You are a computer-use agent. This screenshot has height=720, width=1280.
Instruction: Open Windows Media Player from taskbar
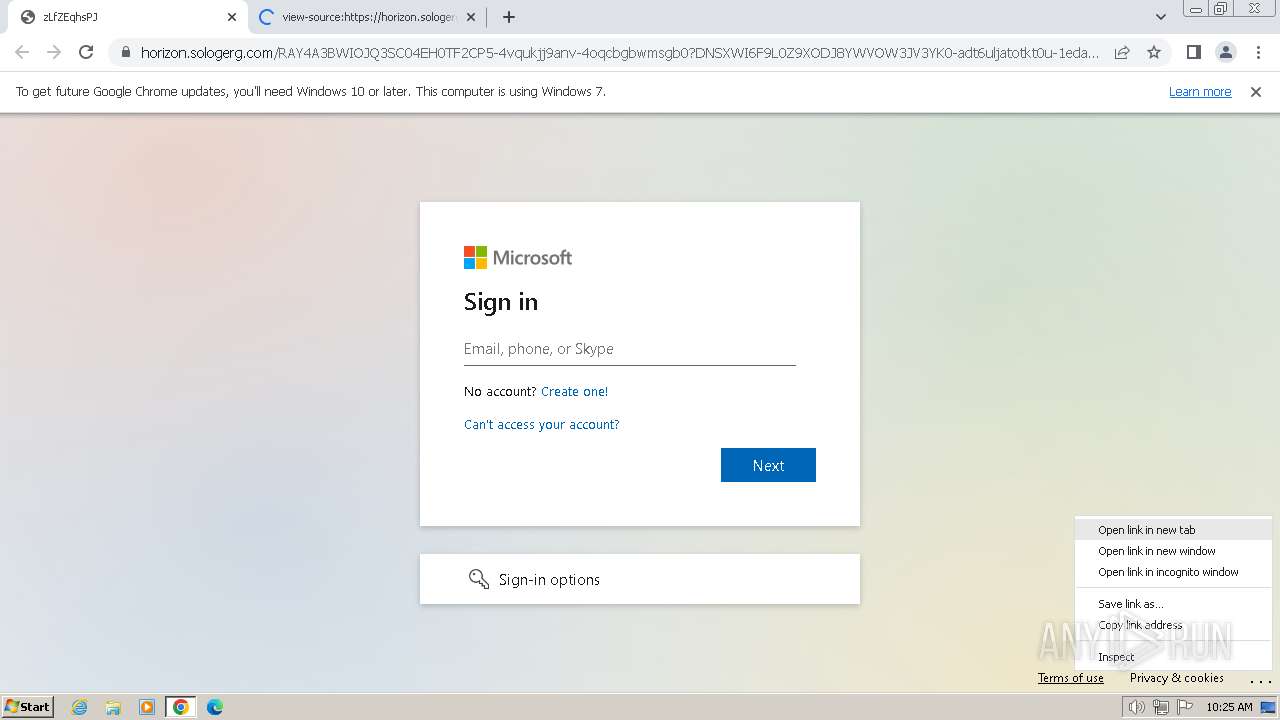147,707
